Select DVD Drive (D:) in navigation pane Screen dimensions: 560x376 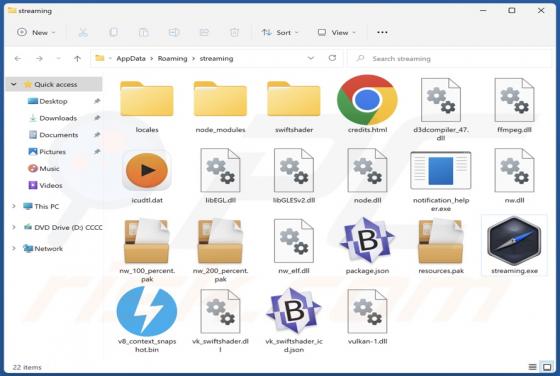(x=68, y=227)
